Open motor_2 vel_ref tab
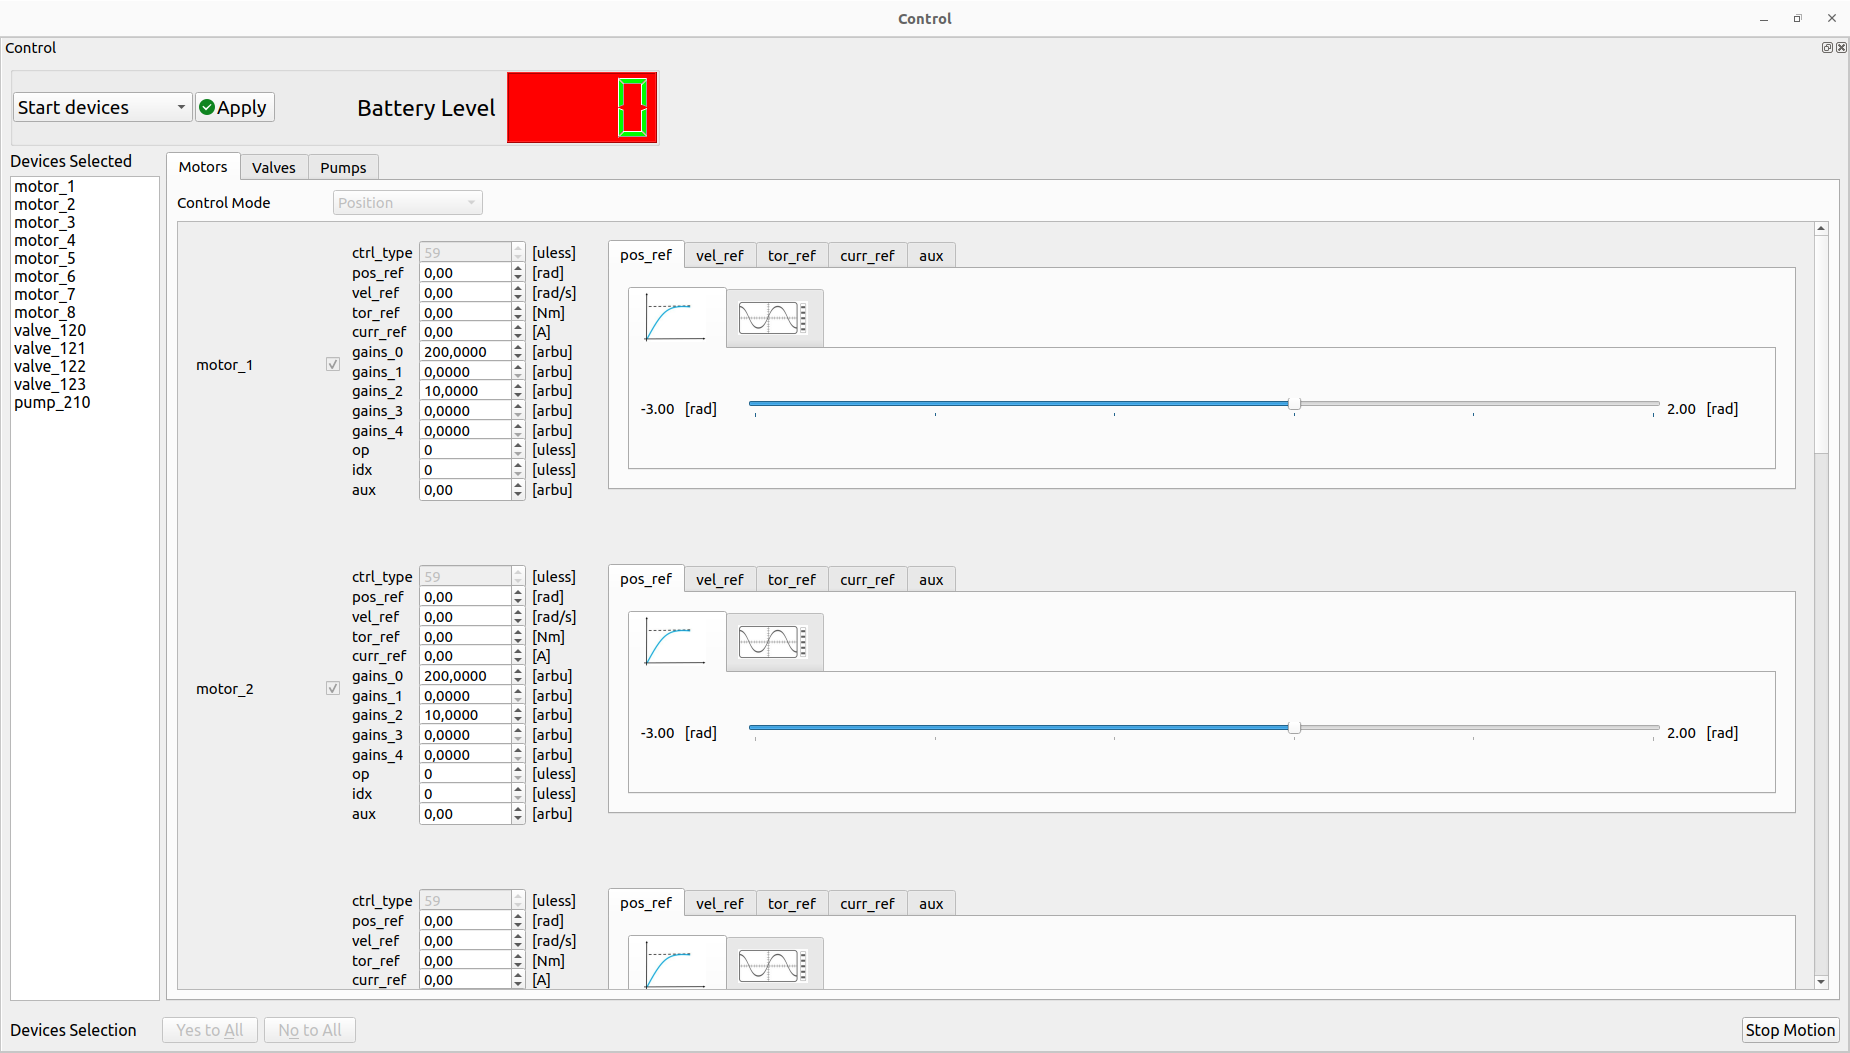1850x1053 pixels. [720, 580]
